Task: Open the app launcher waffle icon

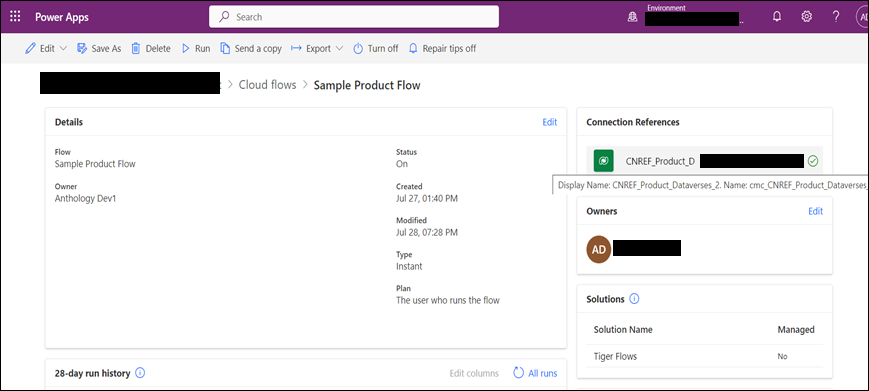Action: [16, 17]
